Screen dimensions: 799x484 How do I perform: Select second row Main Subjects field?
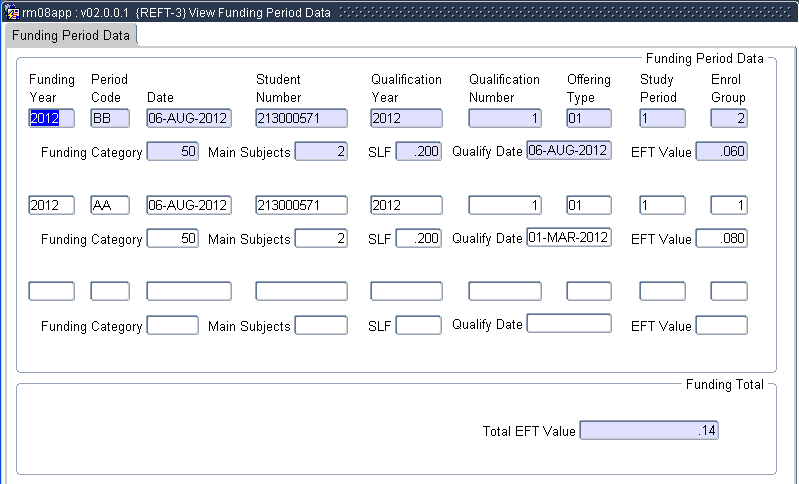click(x=321, y=239)
